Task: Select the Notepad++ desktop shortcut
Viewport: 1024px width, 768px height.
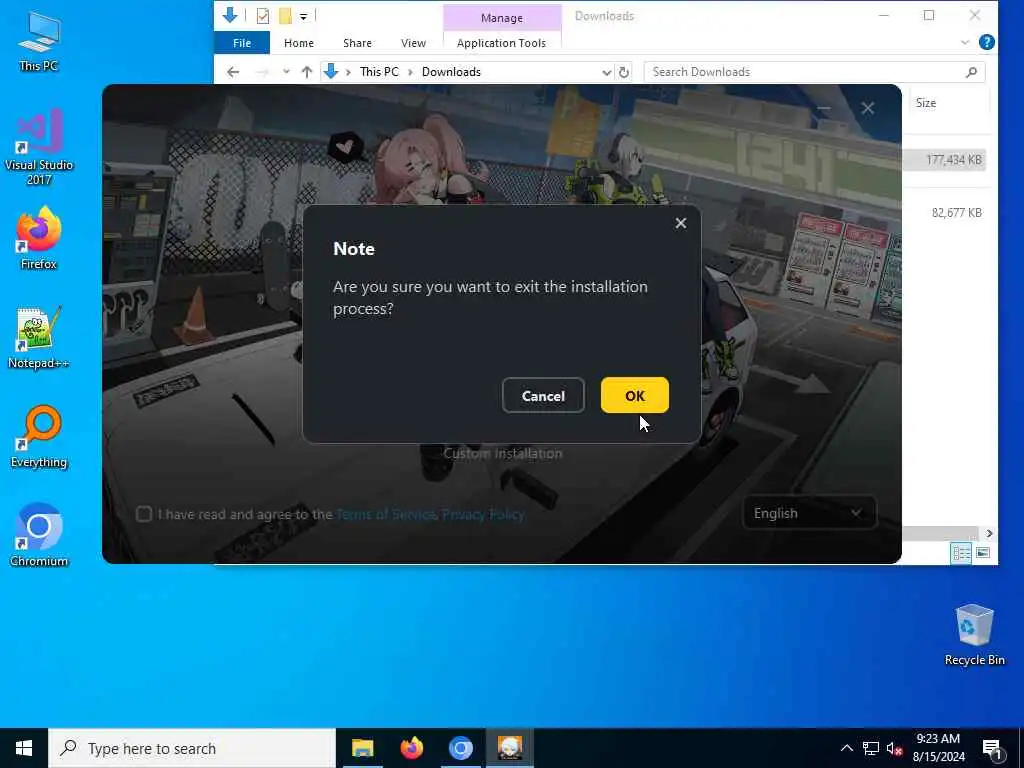Action: (x=39, y=338)
